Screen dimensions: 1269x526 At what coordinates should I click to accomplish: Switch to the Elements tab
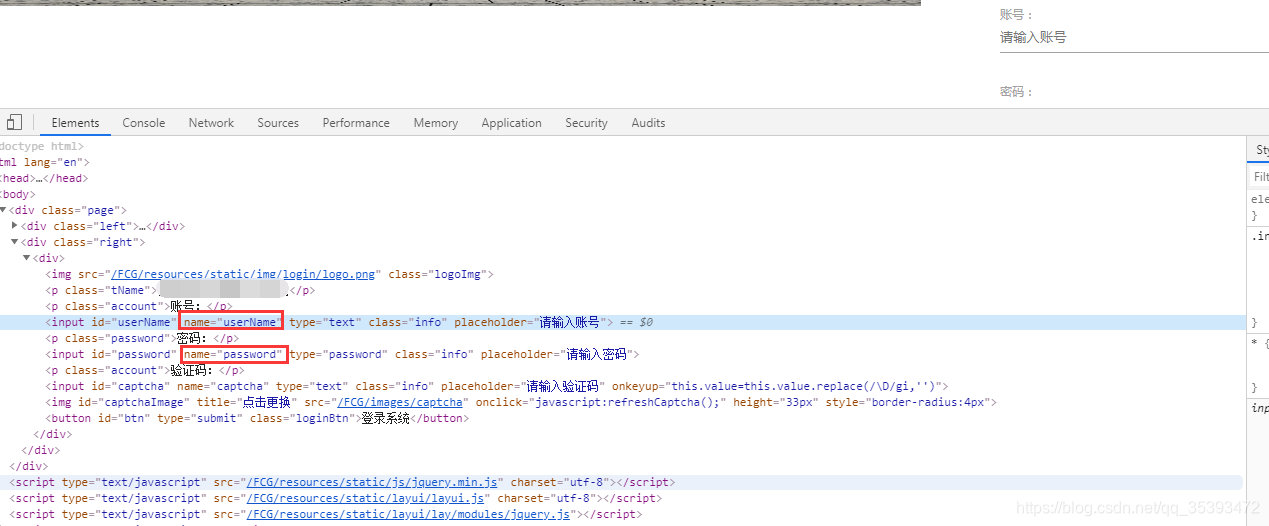76,123
